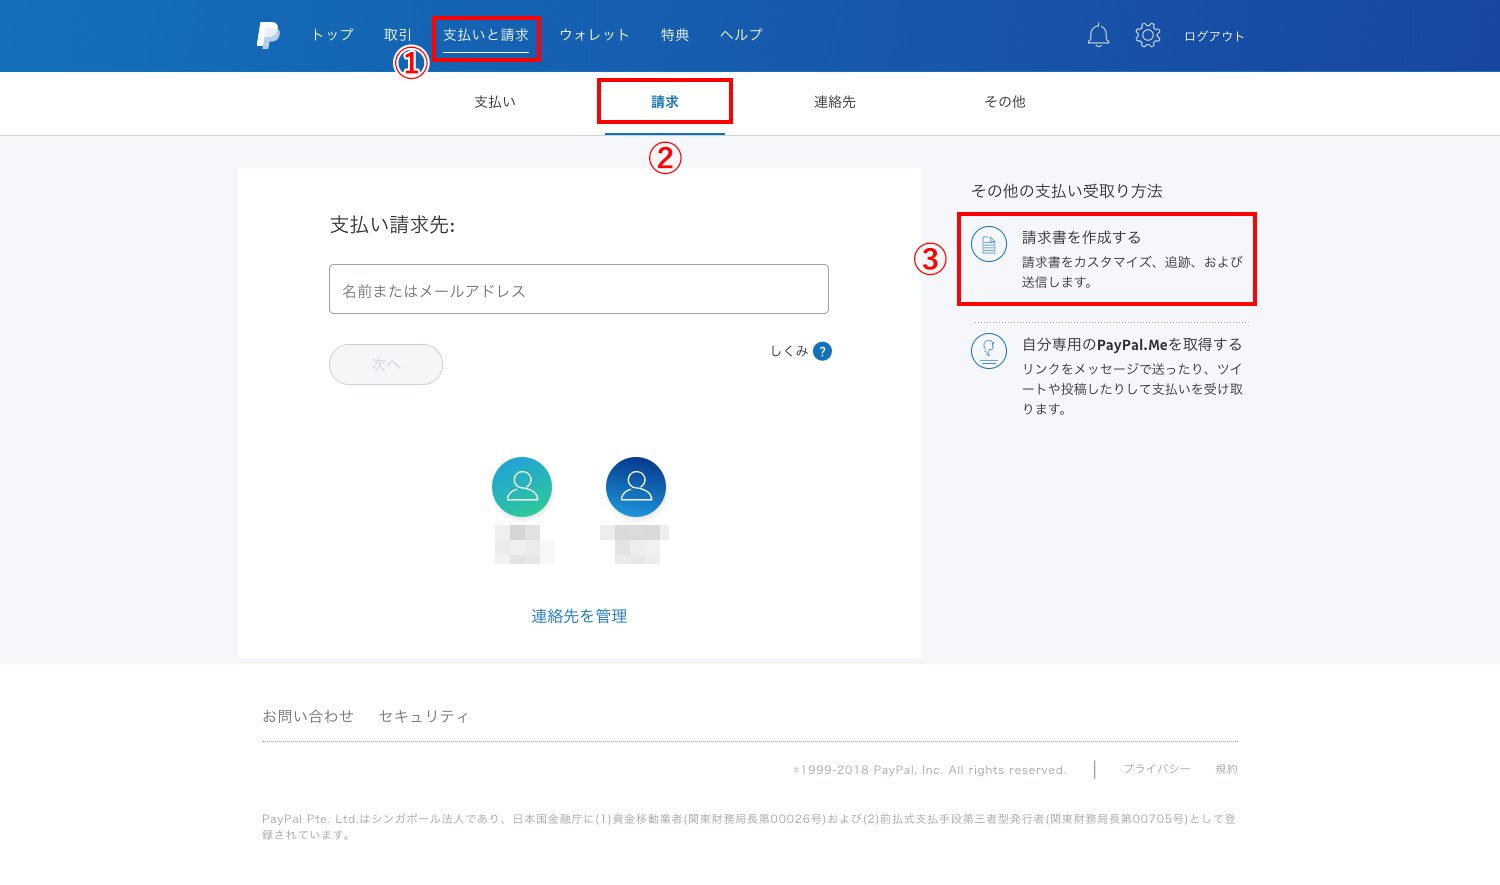This screenshot has width=1500, height=885.
Task: Click the 支払い請求先: heading text
Action: pyautogui.click(x=392, y=225)
